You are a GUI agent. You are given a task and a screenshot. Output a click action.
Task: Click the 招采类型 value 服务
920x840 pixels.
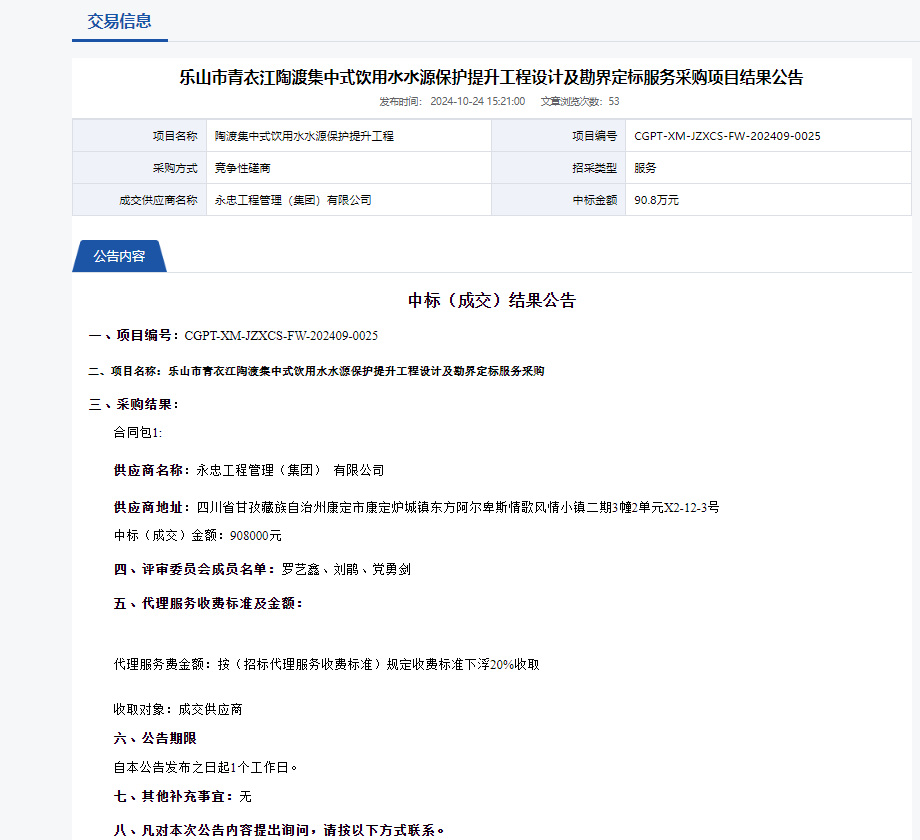pyautogui.click(x=645, y=168)
